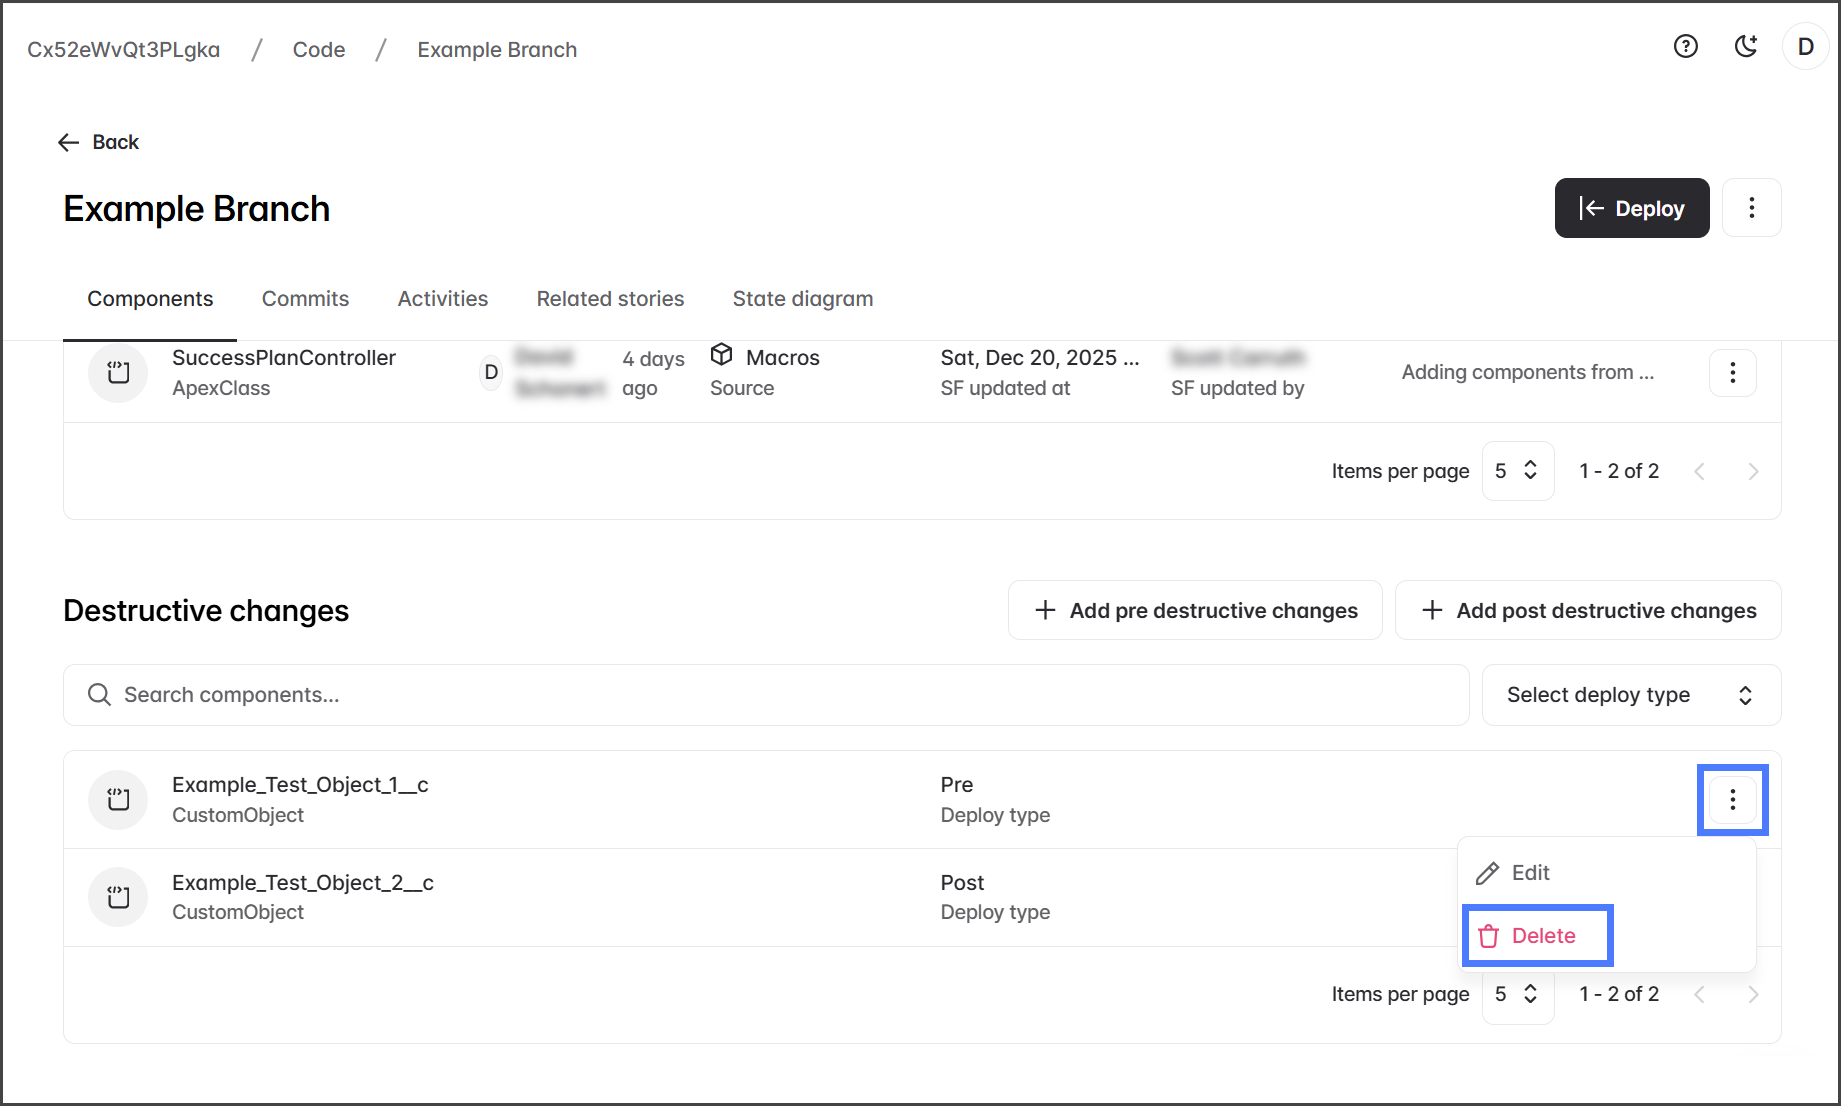Click the Search components field
Viewport: 1841px width, 1106px height.
[765, 695]
